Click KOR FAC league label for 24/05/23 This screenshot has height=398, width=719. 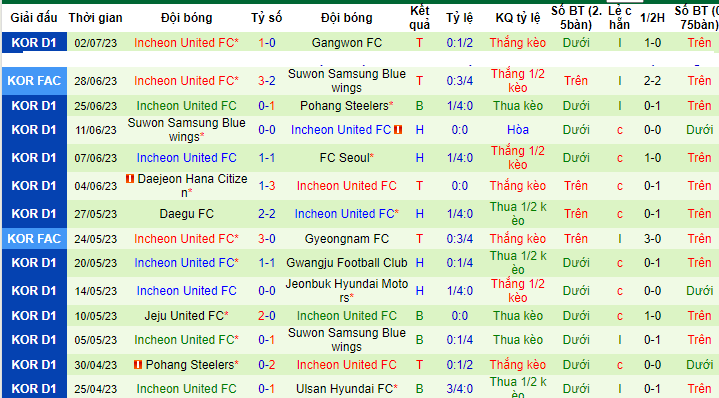pyautogui.click(x=34, y=238)
